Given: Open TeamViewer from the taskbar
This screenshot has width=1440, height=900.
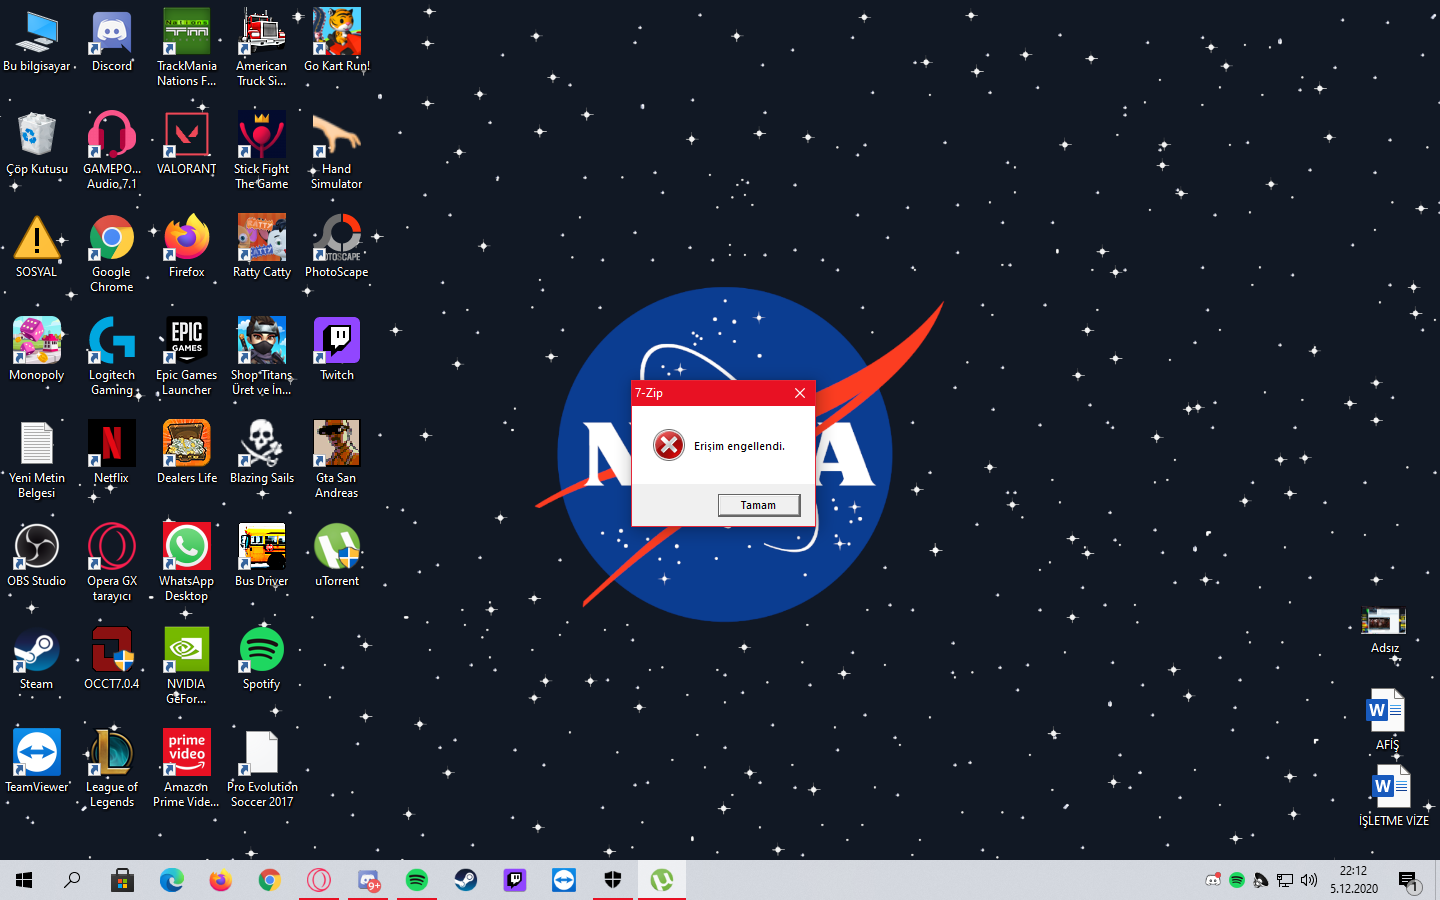Looking at the screenshot, I should click(x=564, y=880).
